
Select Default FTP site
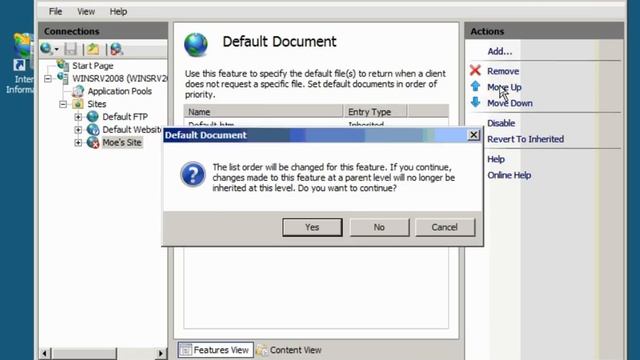pos(125,117)
